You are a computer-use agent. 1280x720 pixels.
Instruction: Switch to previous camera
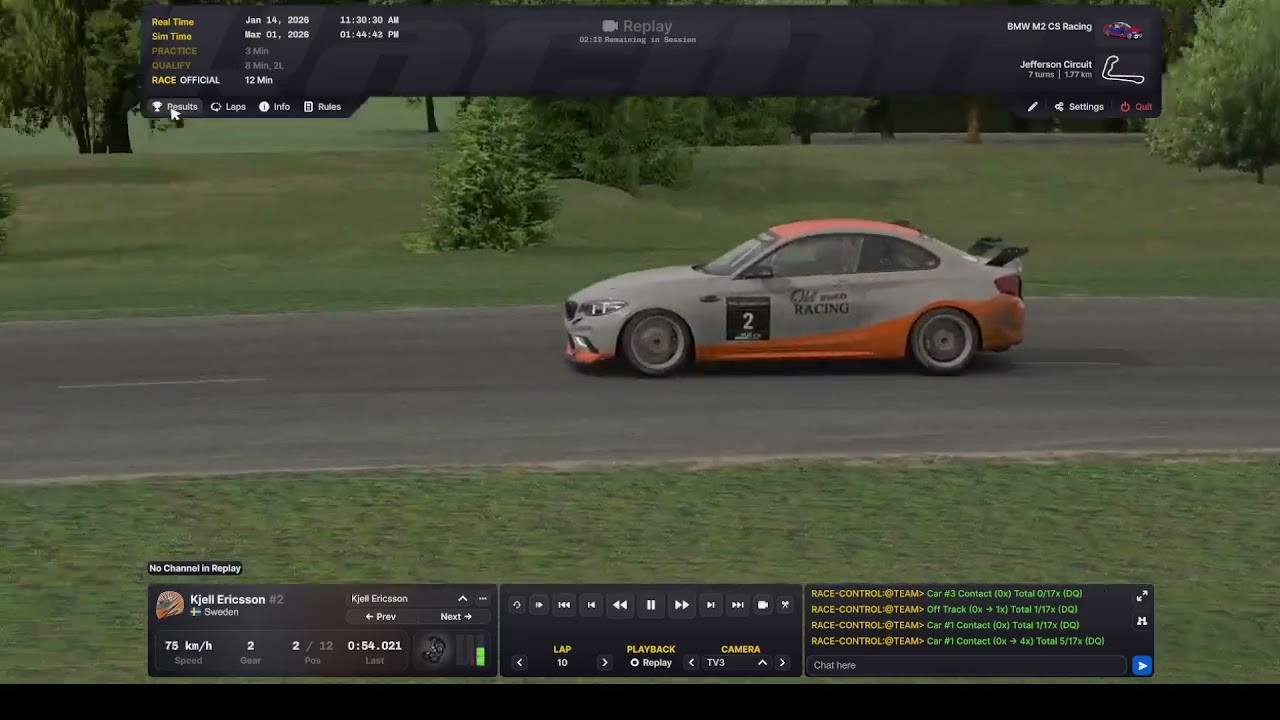coord(691,663)
